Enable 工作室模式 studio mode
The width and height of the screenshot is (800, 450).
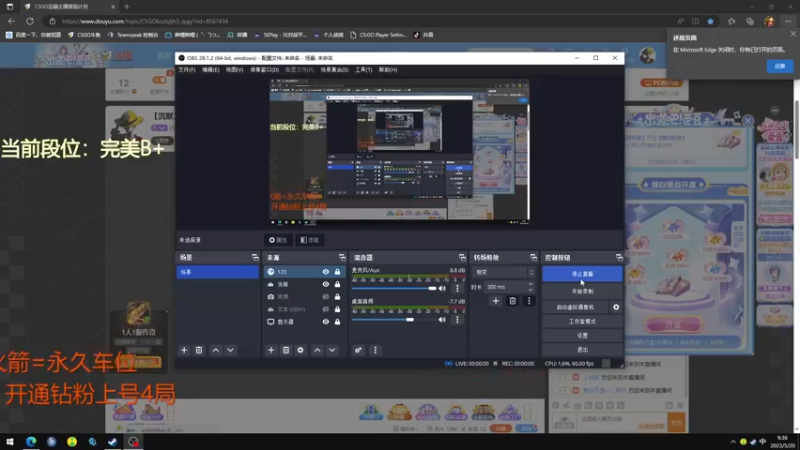[x=582, y=321]
